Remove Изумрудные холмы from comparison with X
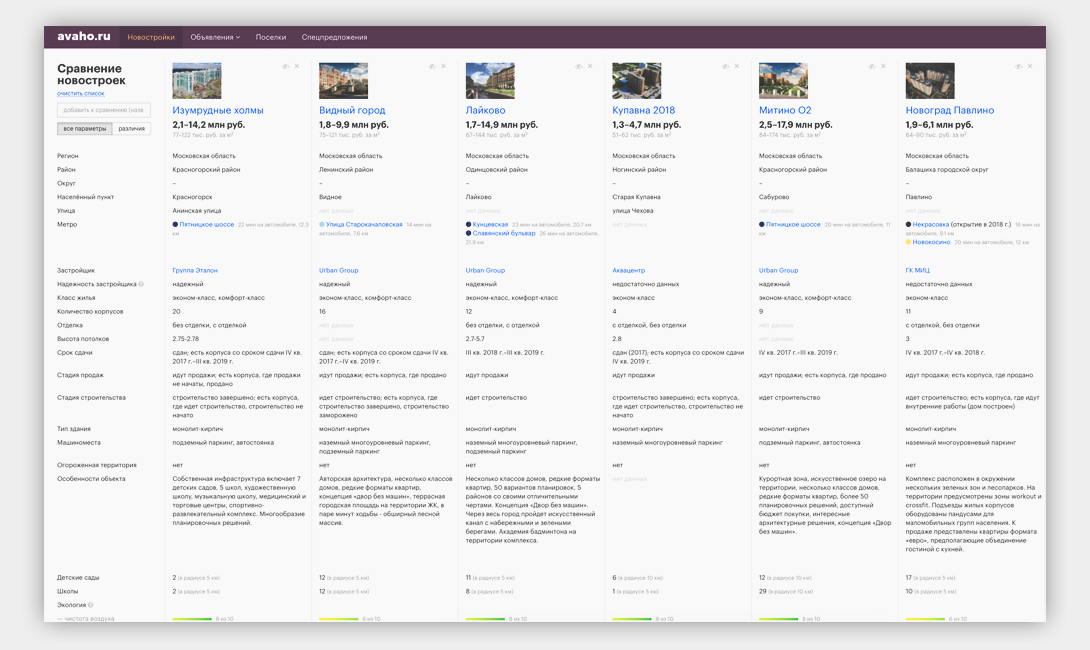 297,67
